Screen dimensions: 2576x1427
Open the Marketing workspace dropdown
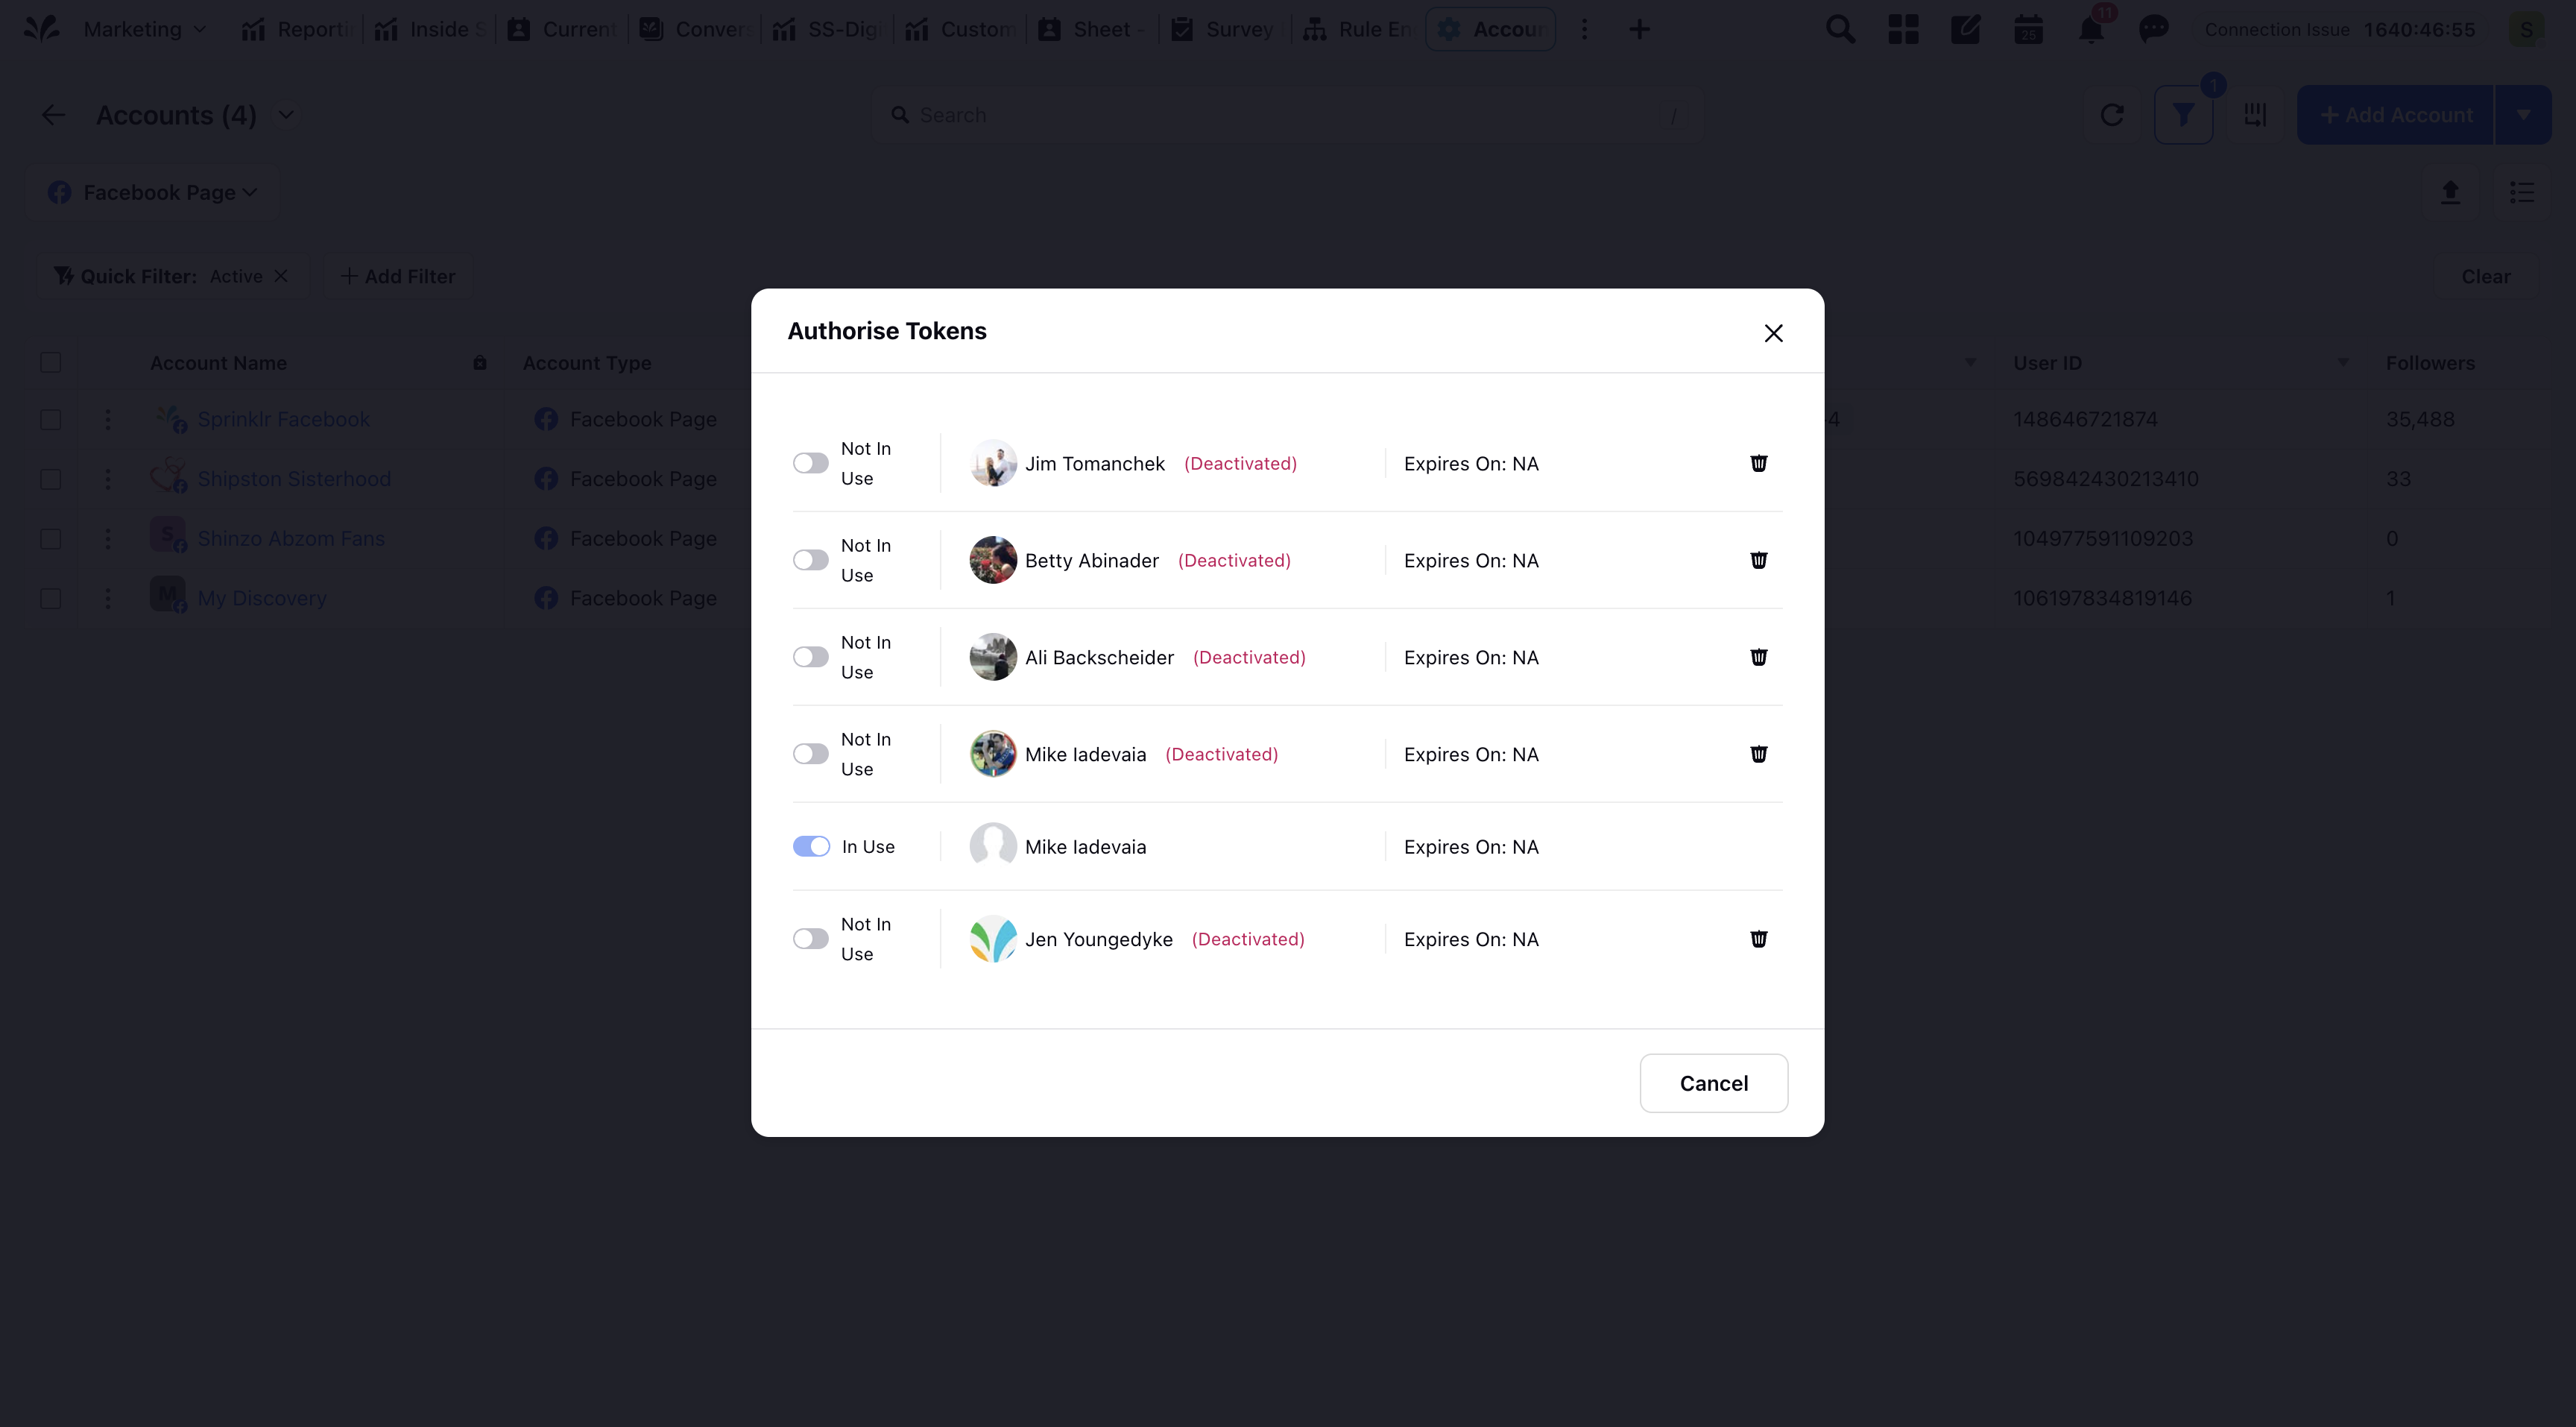click(145, 29)
